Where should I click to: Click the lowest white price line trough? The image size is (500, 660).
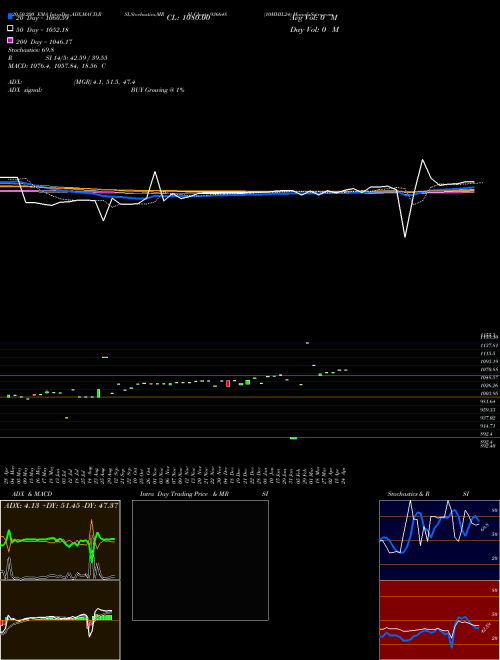pos(405,237)
